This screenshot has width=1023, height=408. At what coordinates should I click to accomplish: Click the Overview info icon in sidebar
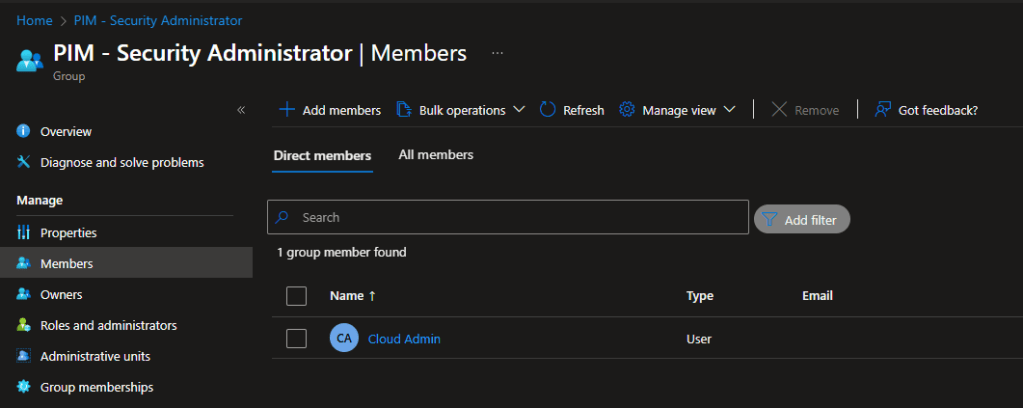(x=24, y=132)
